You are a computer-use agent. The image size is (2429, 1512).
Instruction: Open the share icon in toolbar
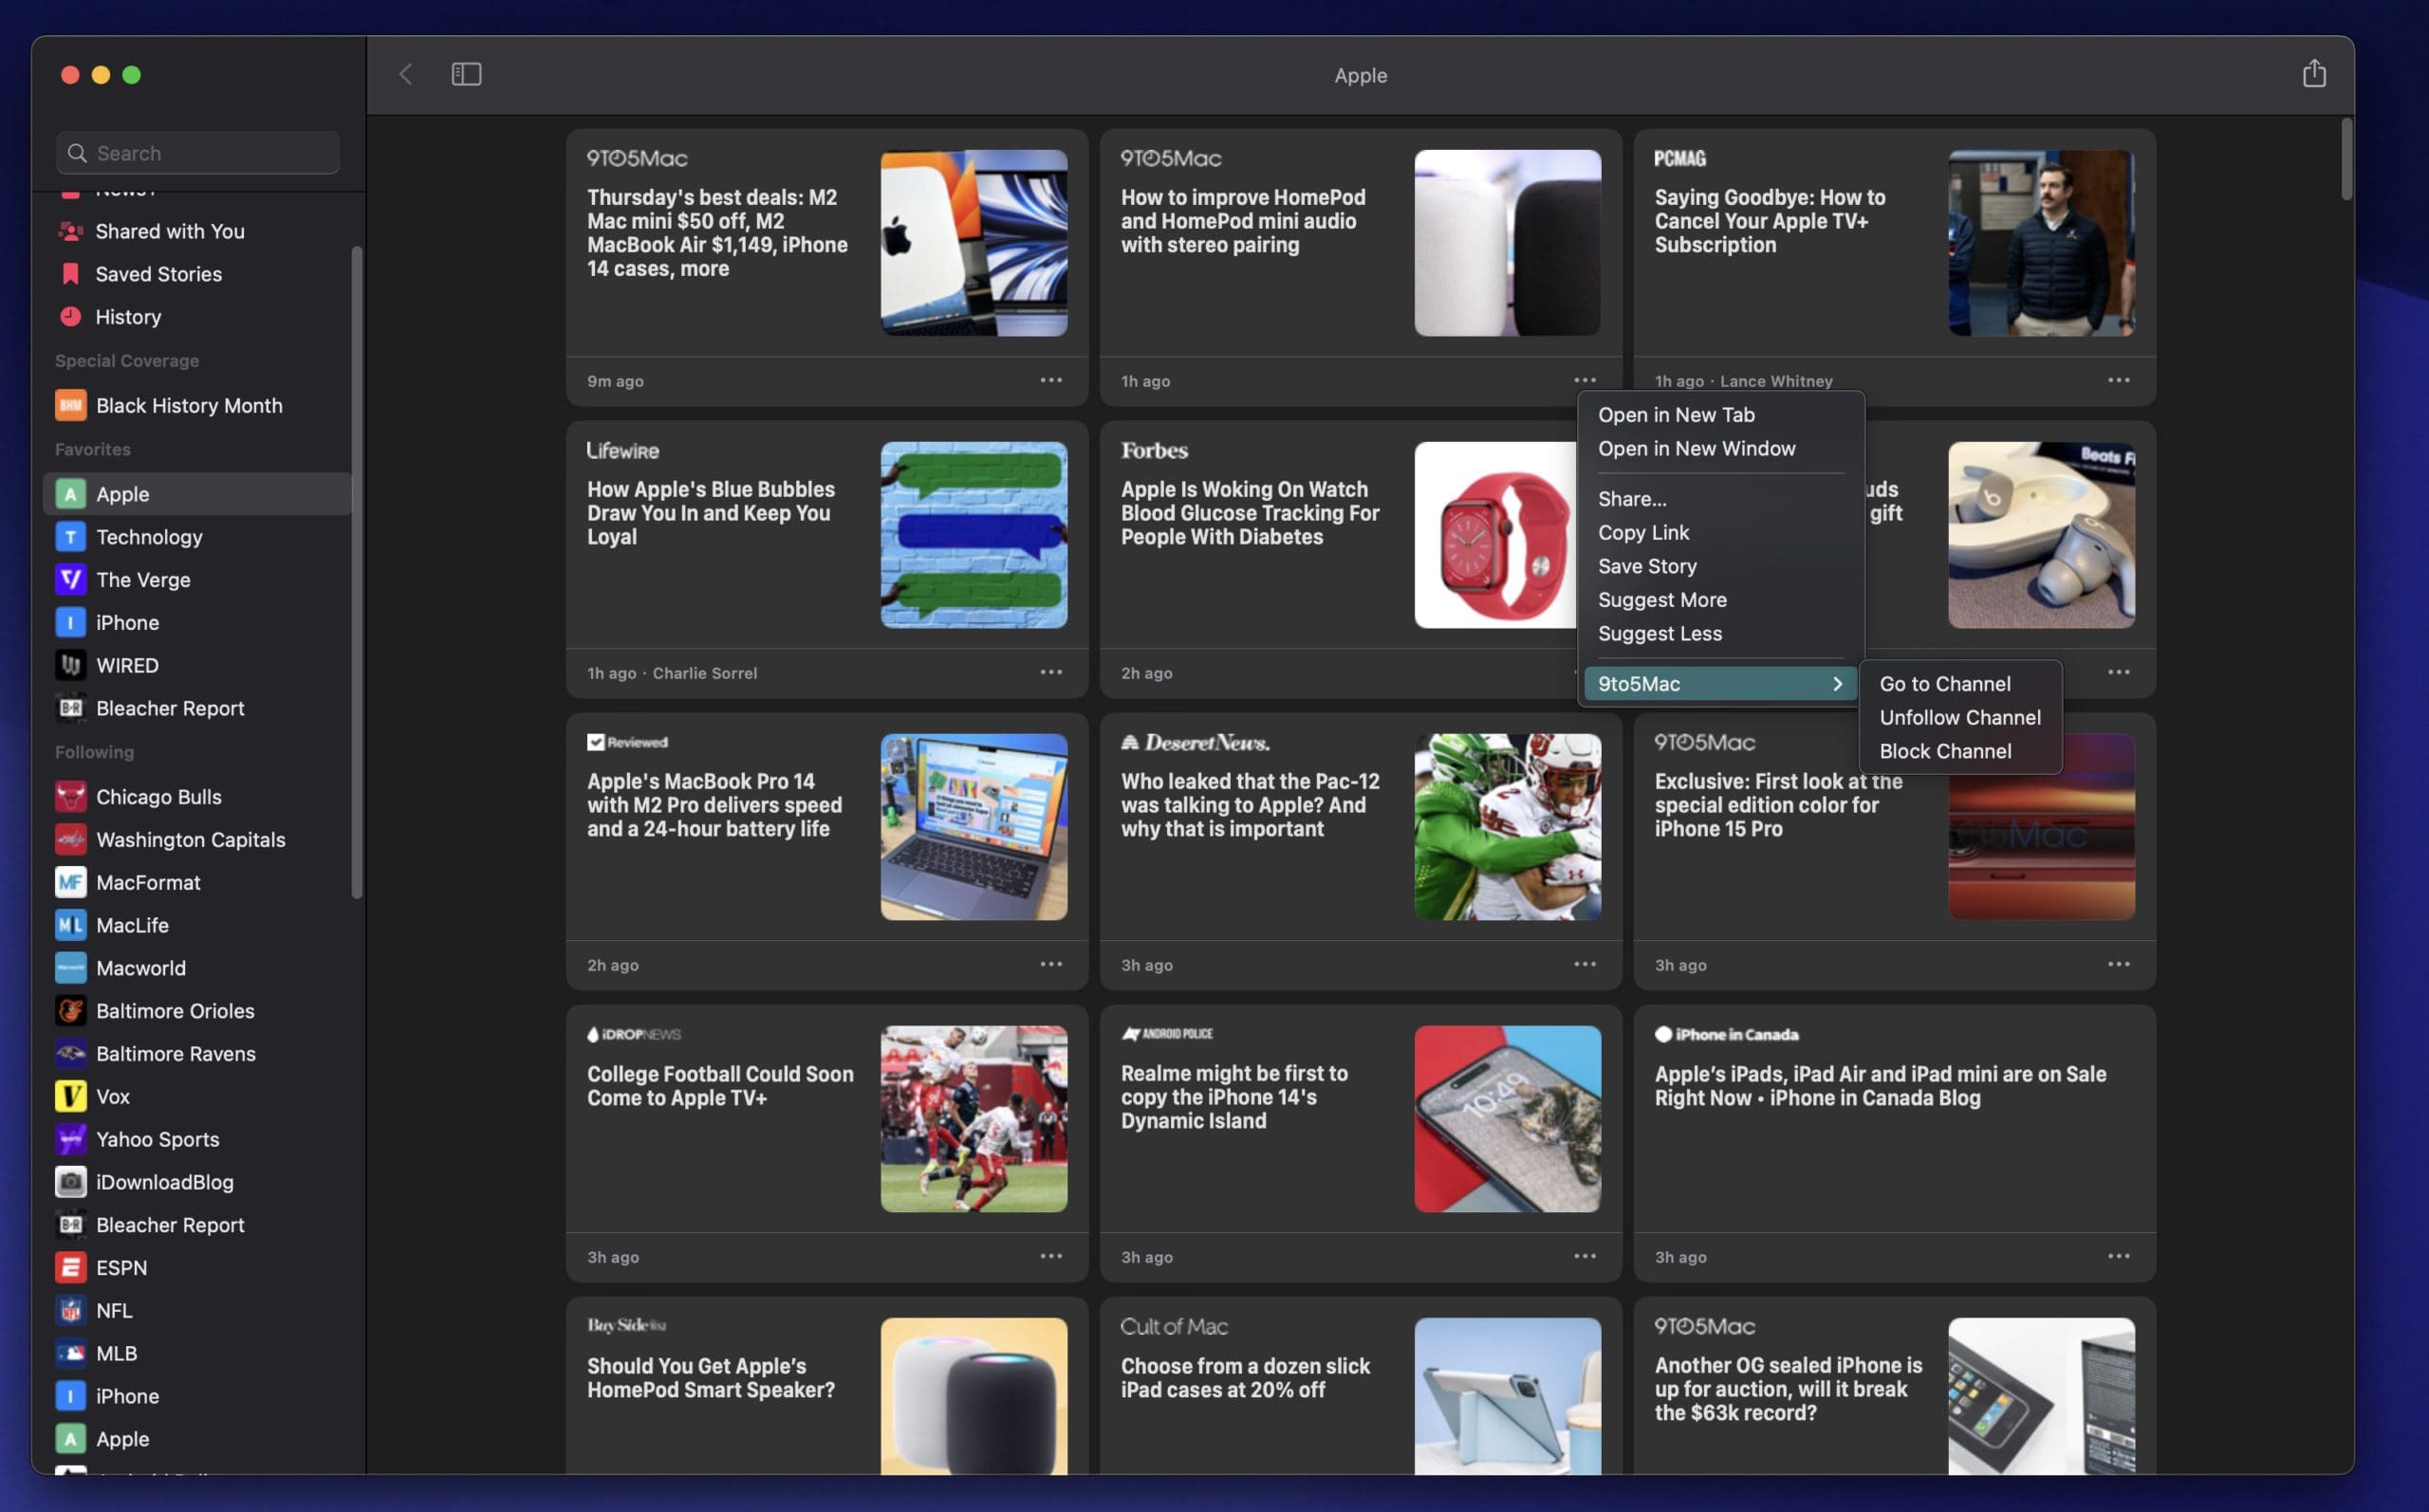tap(2313, 73)
